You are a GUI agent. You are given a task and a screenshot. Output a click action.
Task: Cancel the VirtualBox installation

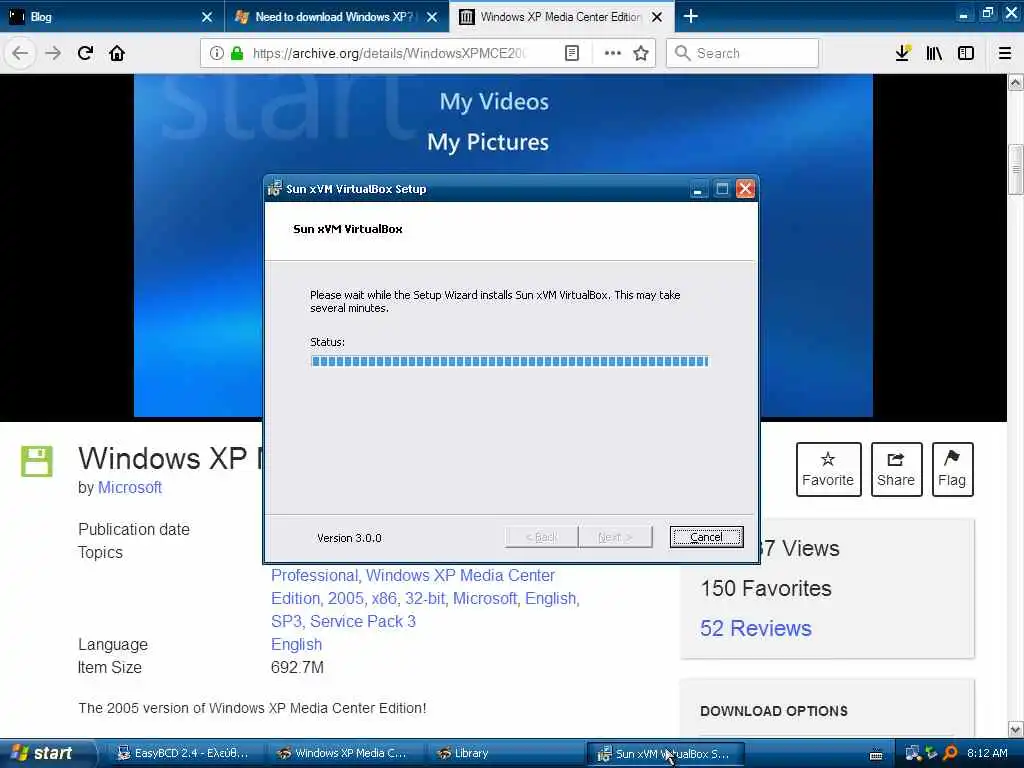[706, 537]
